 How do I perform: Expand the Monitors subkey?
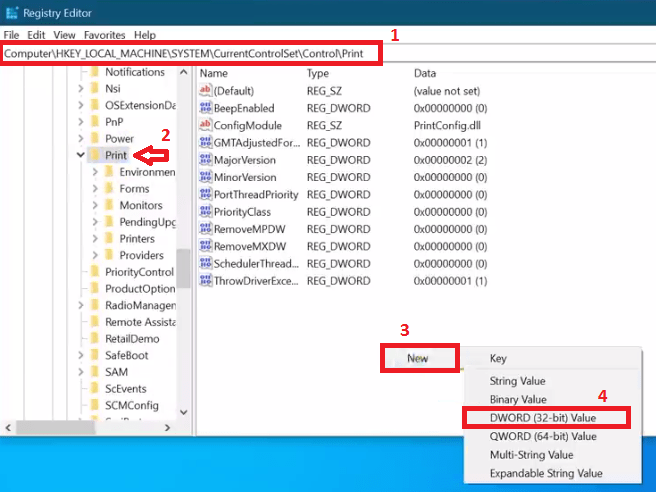pyautogui.click(x=95, y=205)
